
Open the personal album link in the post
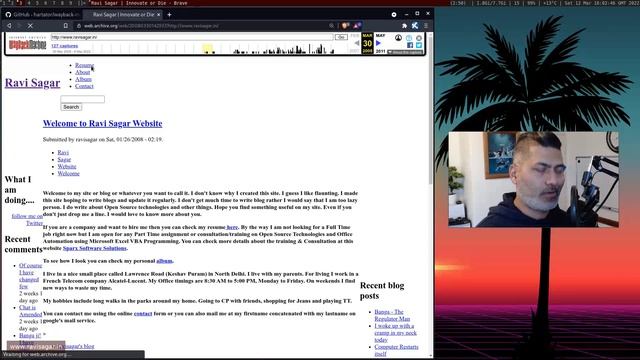tap(164, 261)
